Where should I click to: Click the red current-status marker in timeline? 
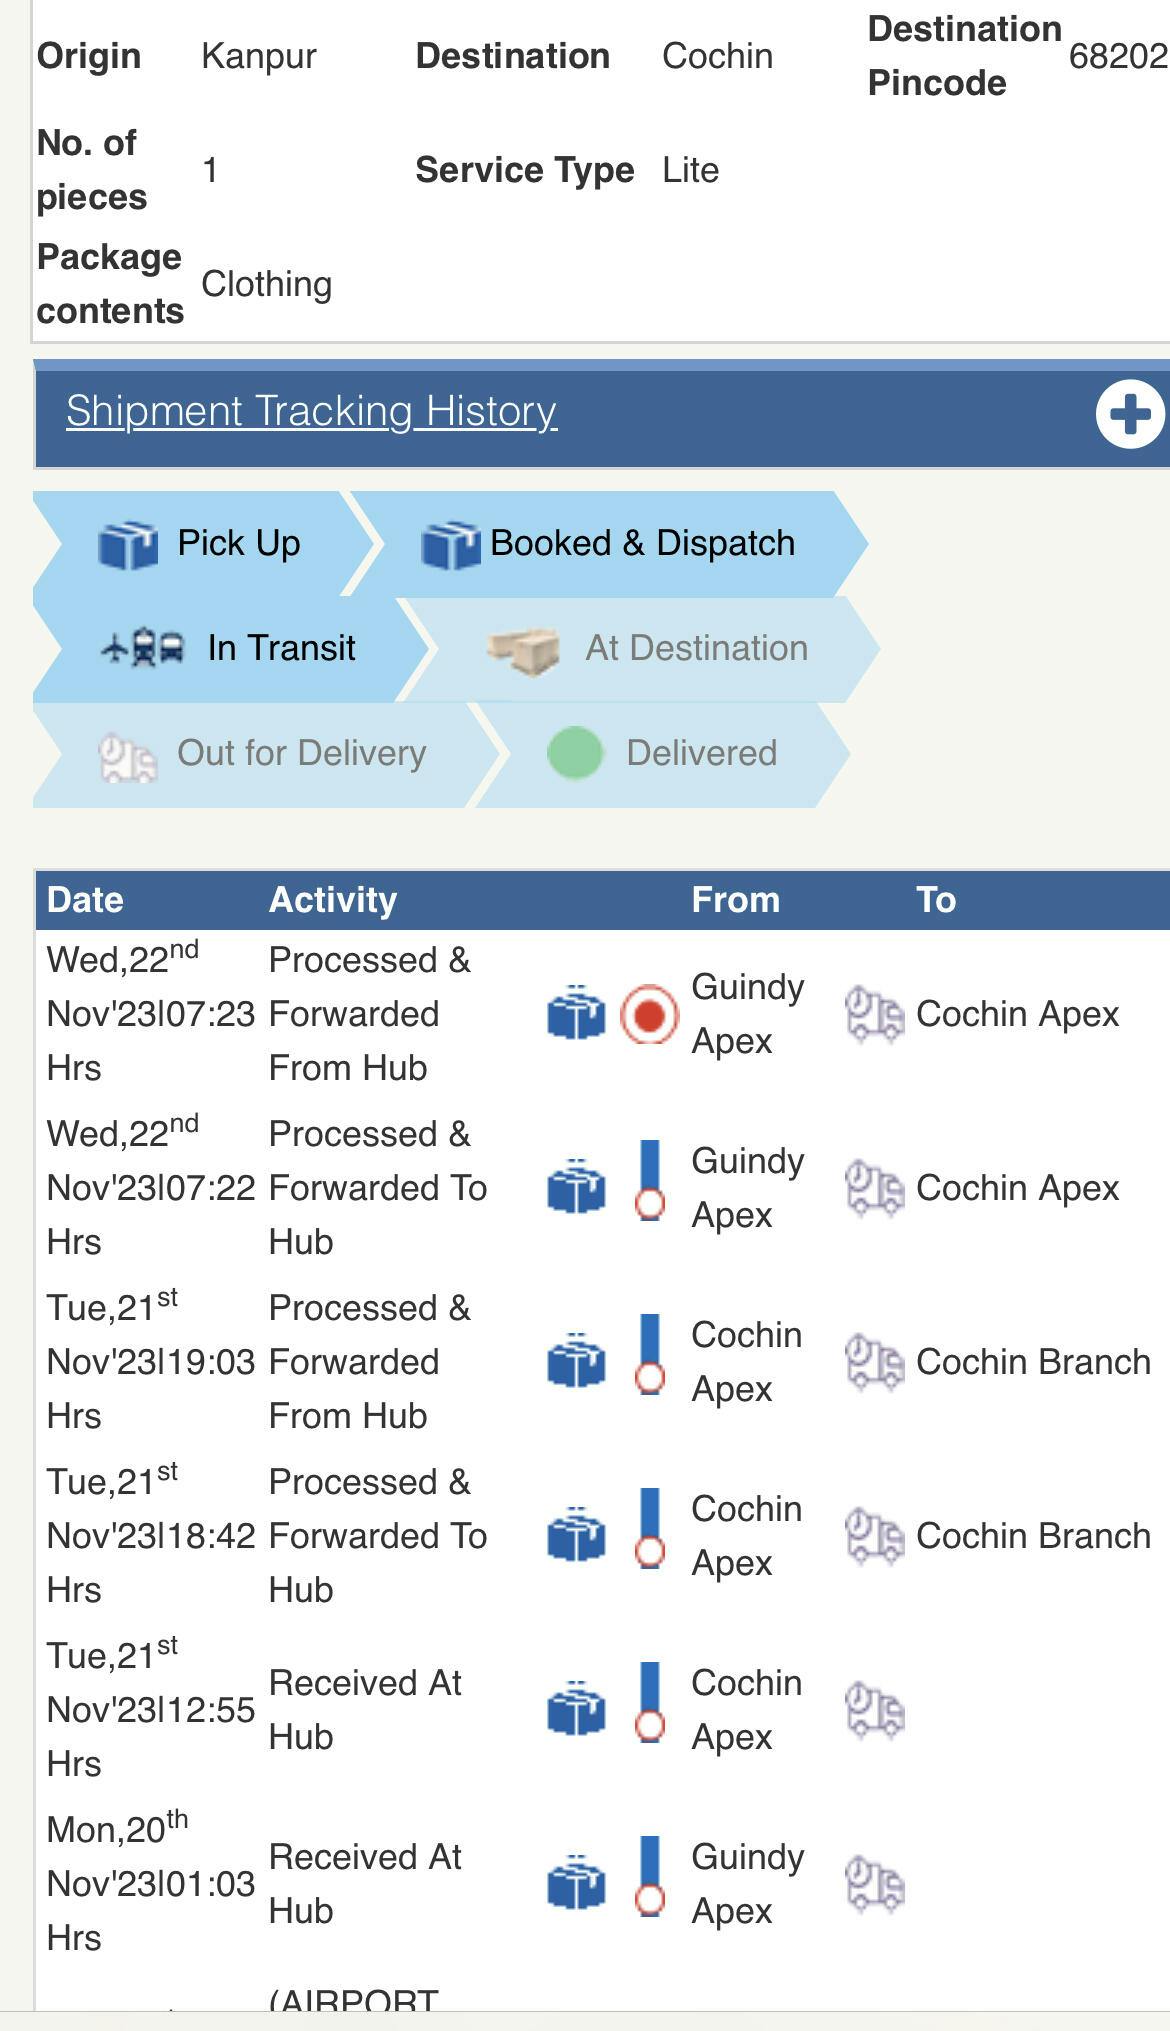click(649, 1015)
